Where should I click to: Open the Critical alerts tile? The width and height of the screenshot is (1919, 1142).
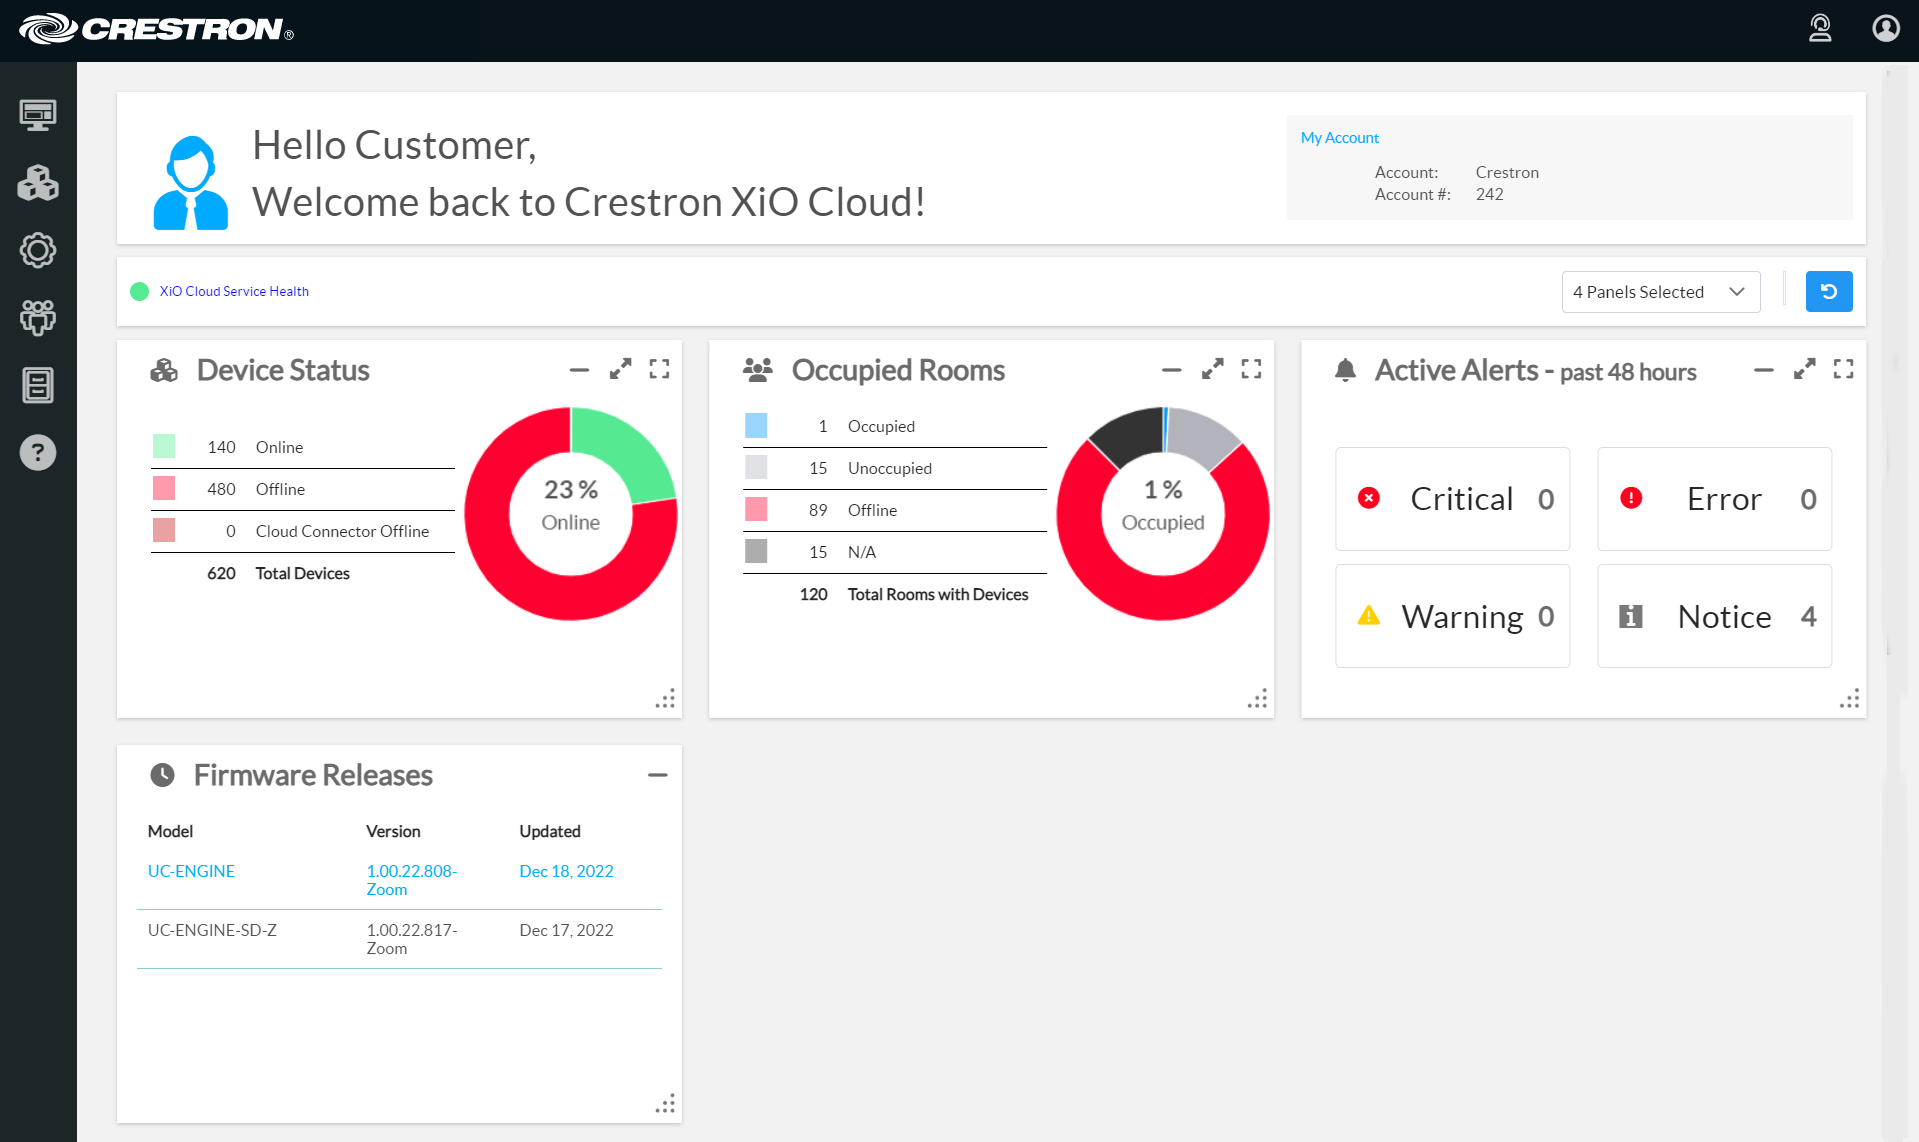(1452, 499)
